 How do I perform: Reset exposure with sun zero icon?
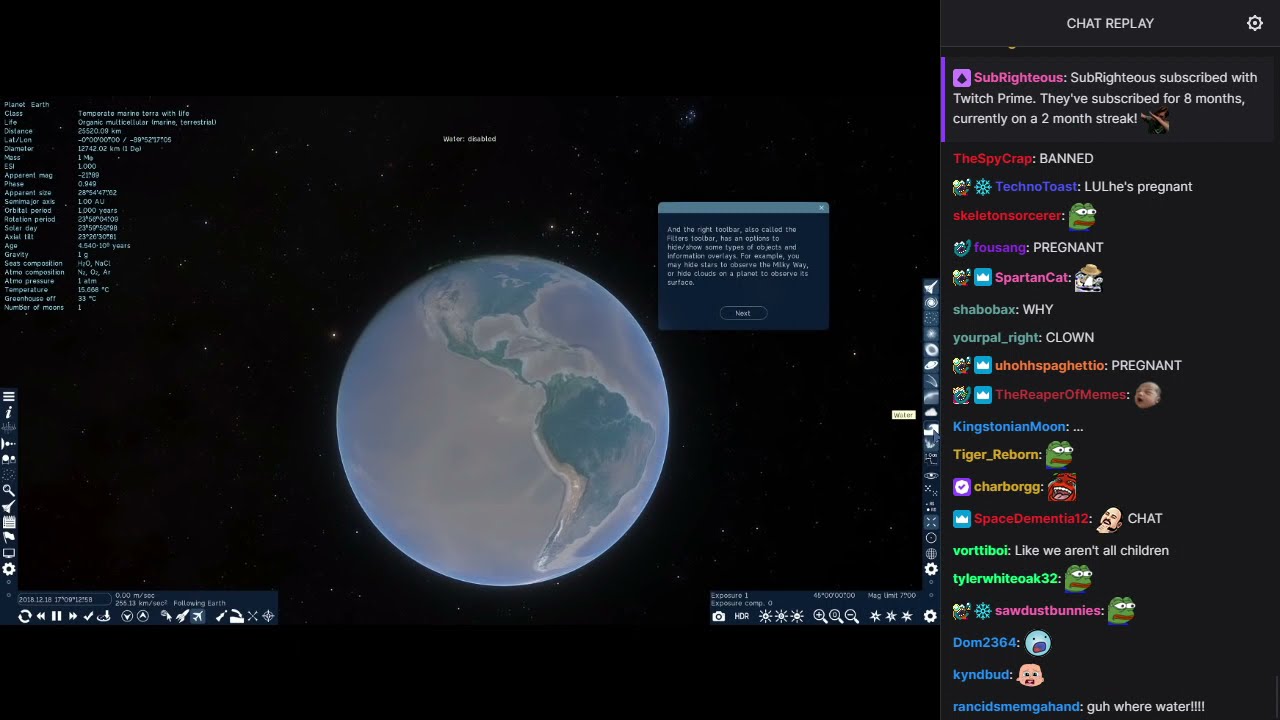click(781, 616)
